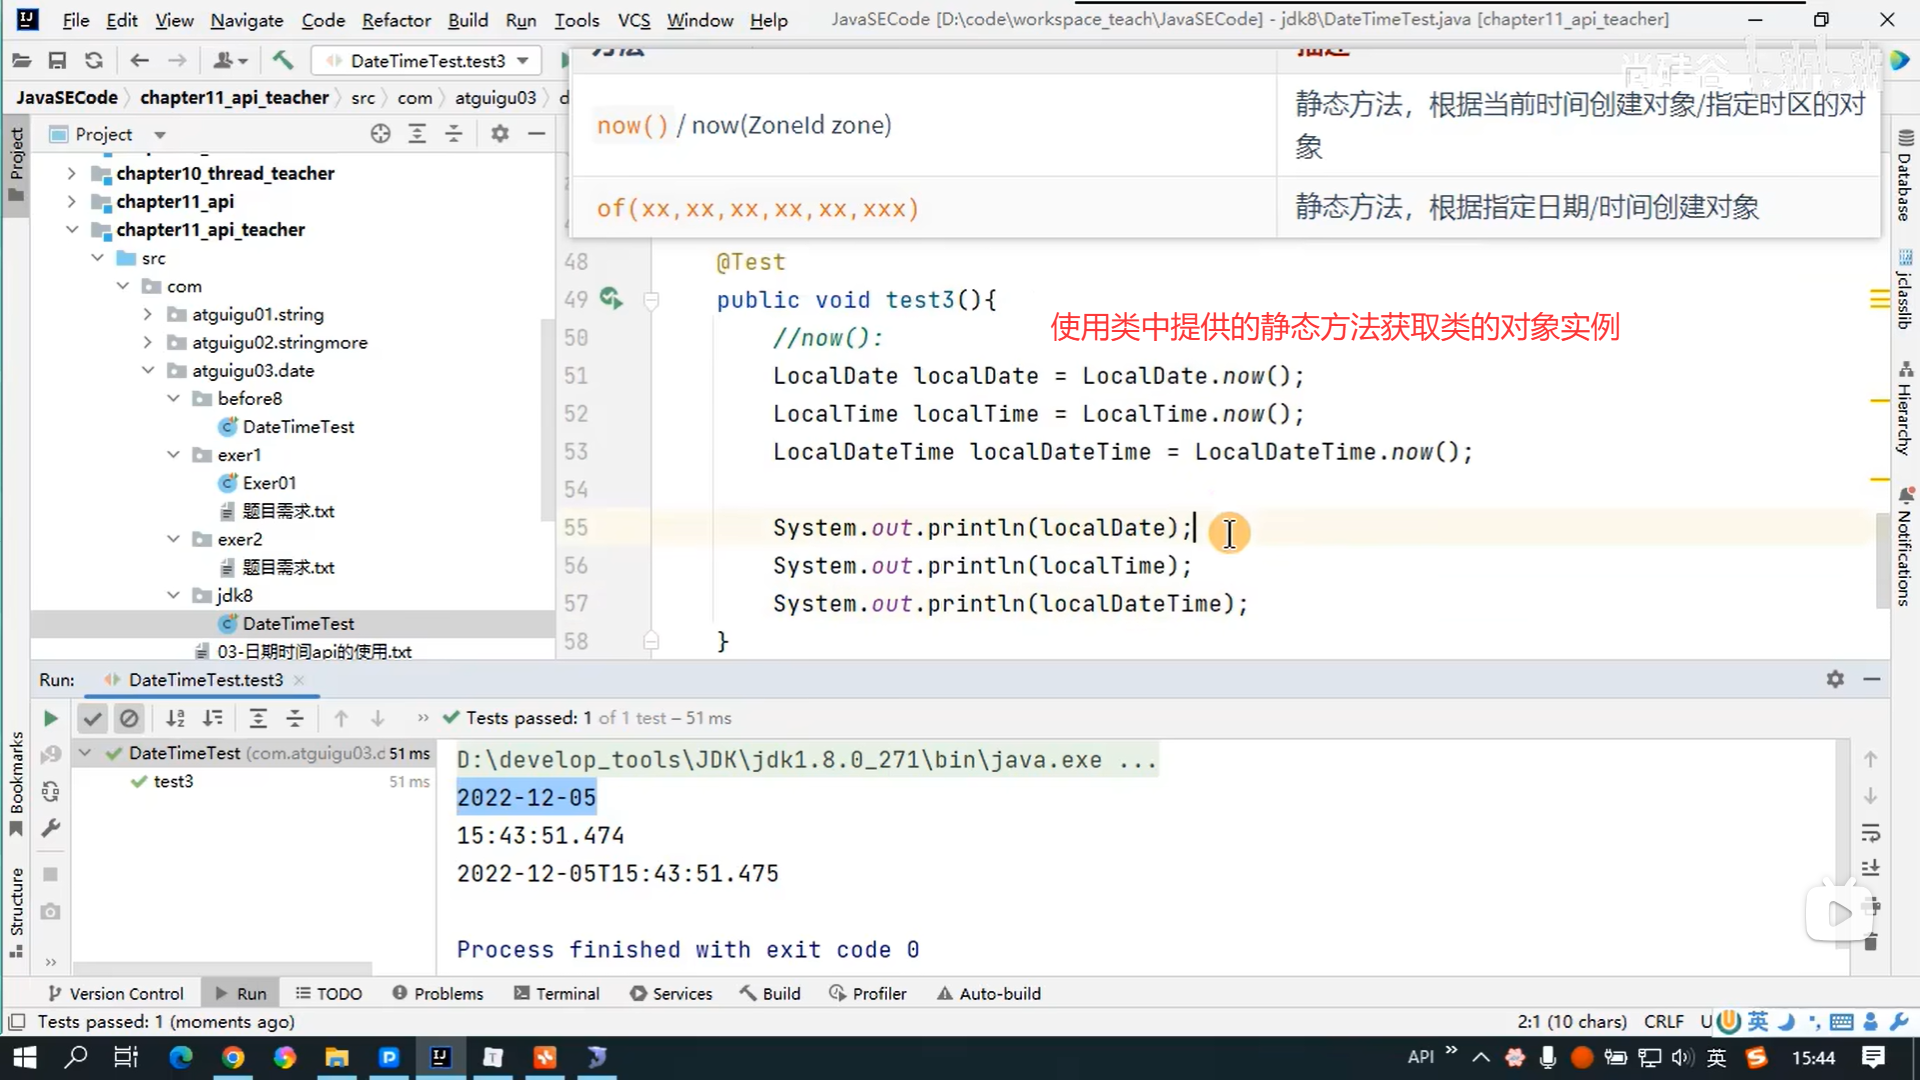Toggle Show Passed tests checkmark button

coord(92,718)
